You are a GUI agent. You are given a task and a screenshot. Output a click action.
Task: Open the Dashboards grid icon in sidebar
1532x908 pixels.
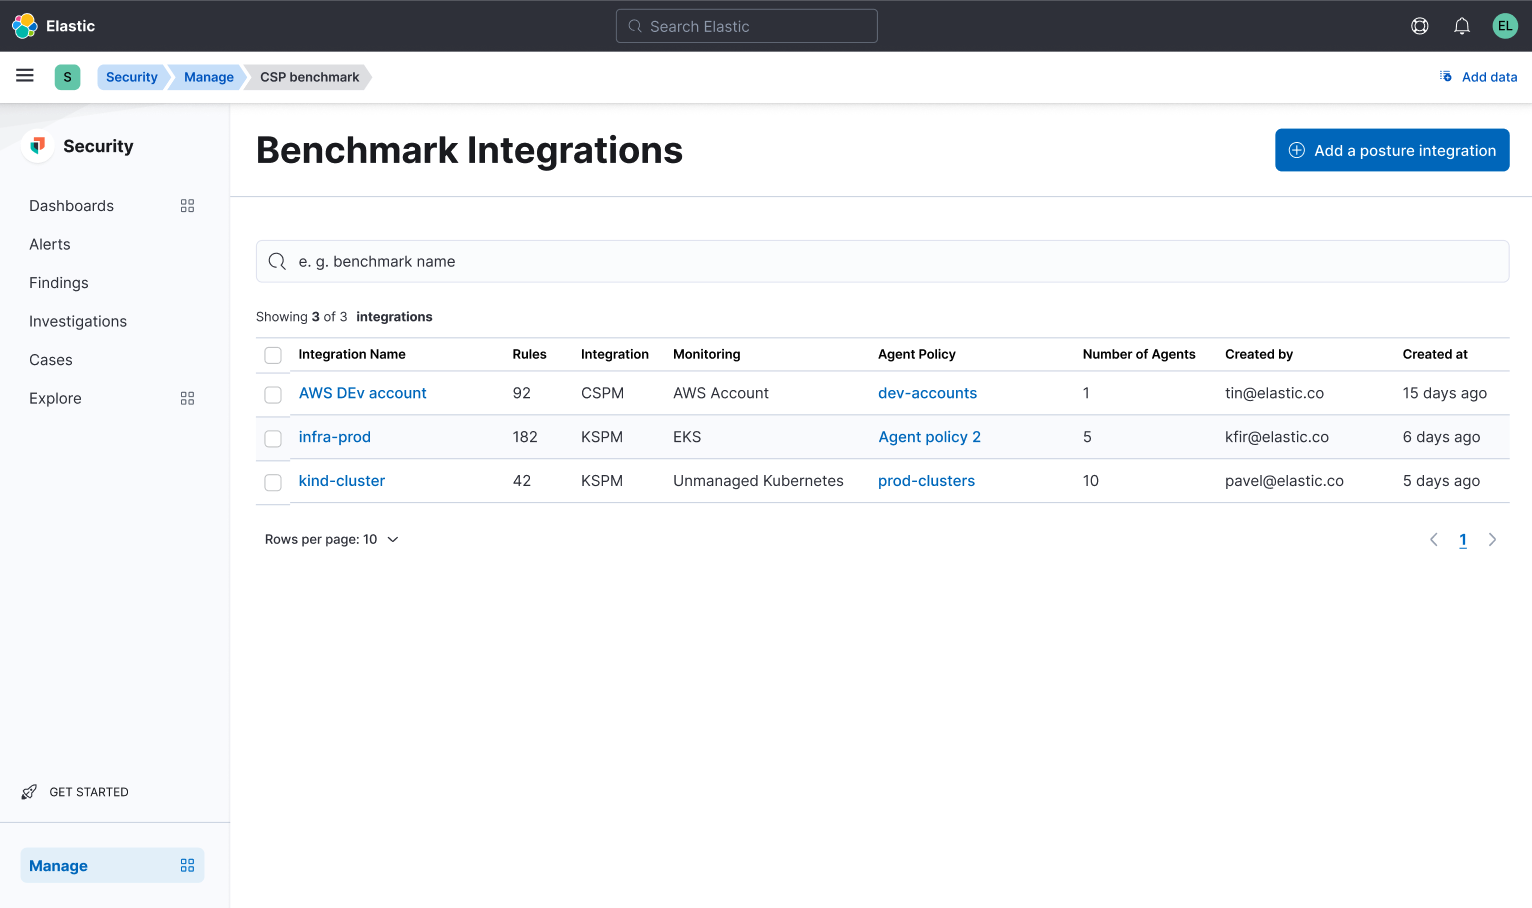(187, 205)
